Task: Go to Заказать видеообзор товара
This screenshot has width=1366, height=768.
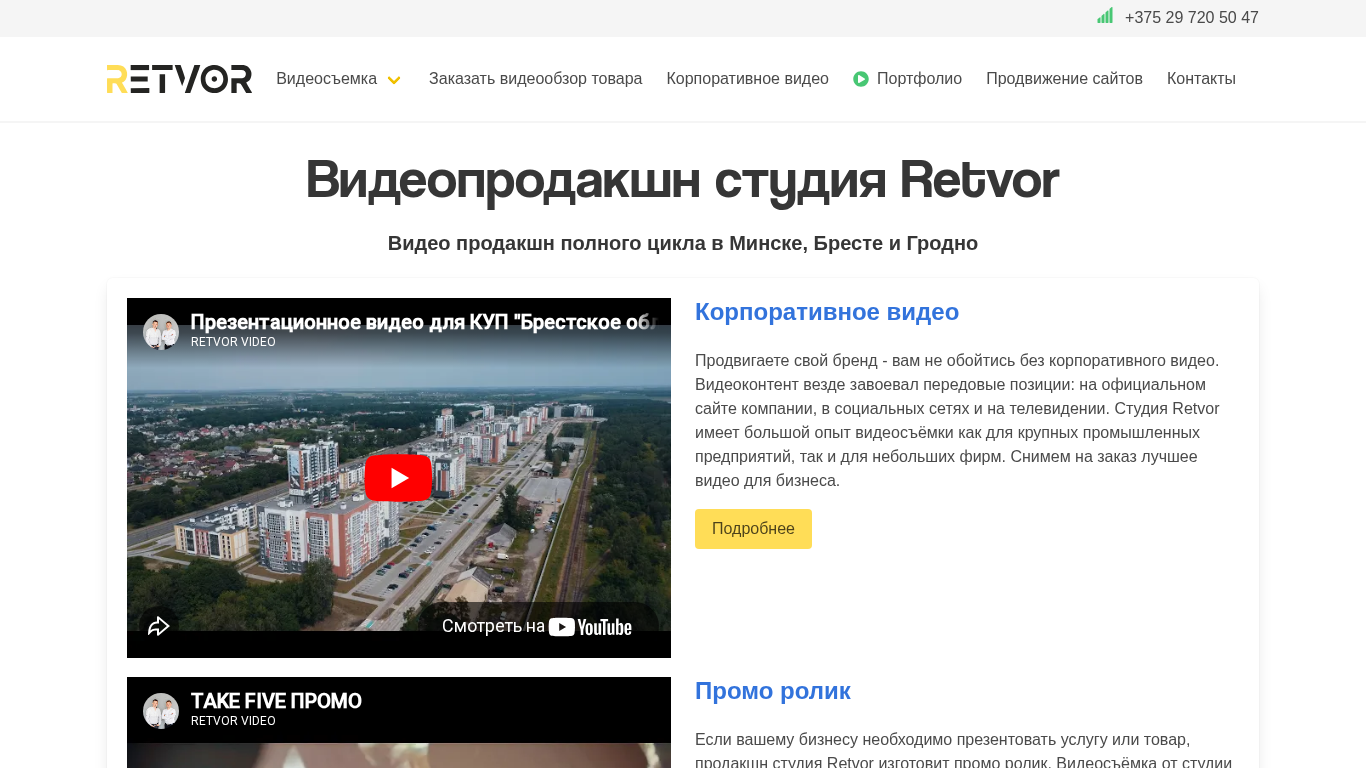Action: click(x=535, y=79)
